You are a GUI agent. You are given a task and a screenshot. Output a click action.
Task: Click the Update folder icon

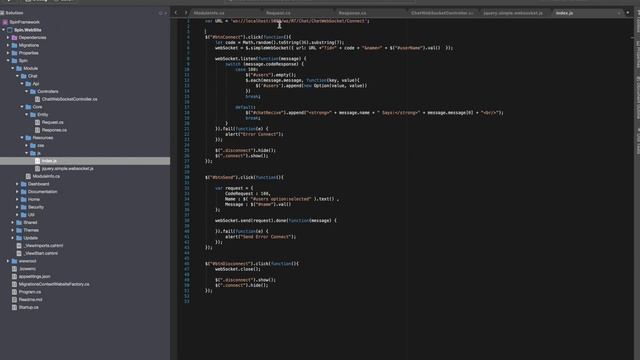click(x=19, y=238)
